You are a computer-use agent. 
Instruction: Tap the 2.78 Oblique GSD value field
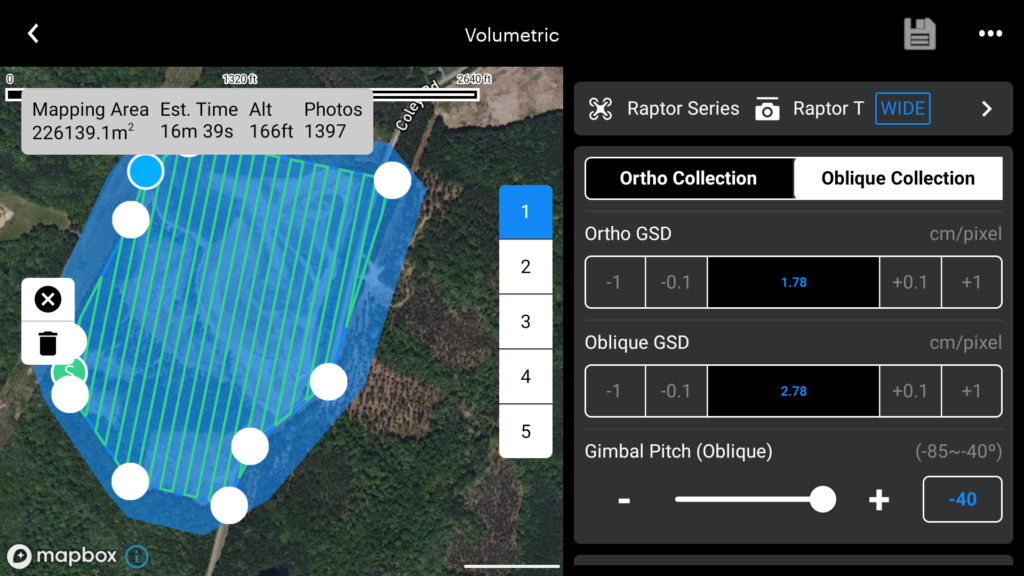(x=793, y=390)
